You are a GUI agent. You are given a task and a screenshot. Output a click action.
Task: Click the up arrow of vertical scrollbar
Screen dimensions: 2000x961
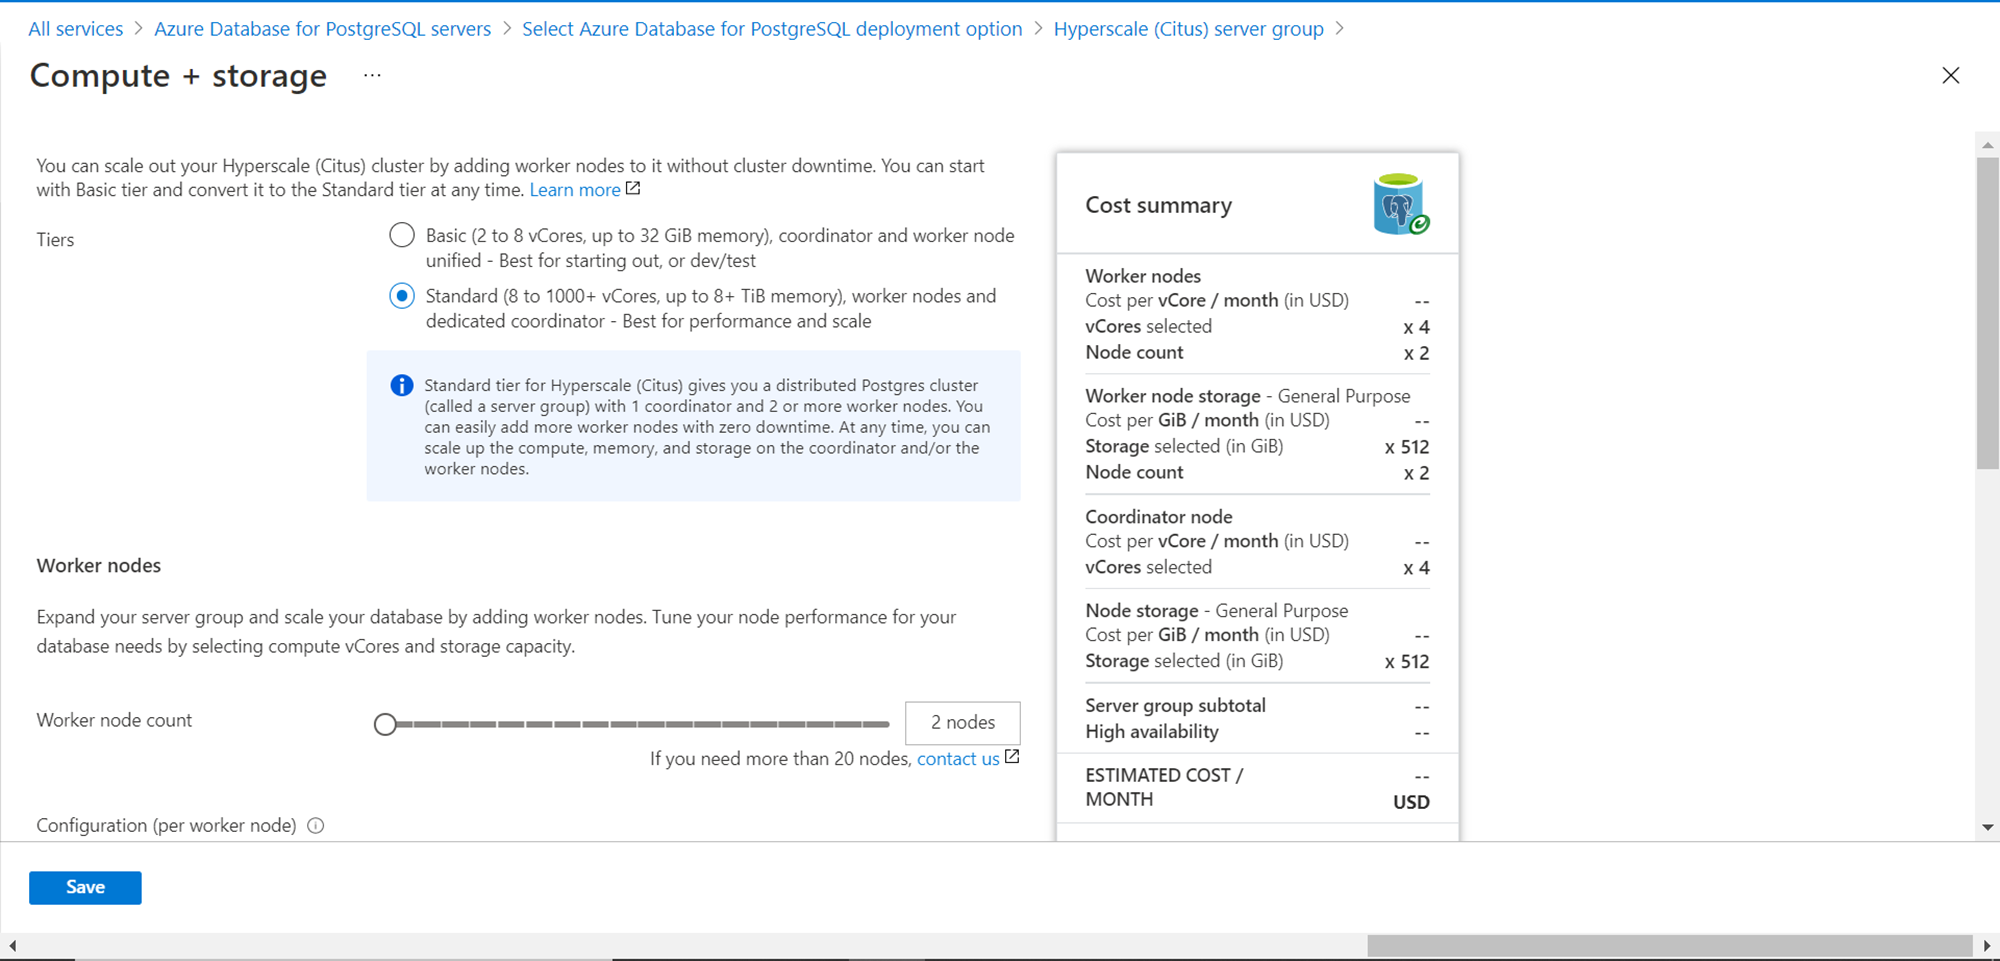(x=1987, y=145)
